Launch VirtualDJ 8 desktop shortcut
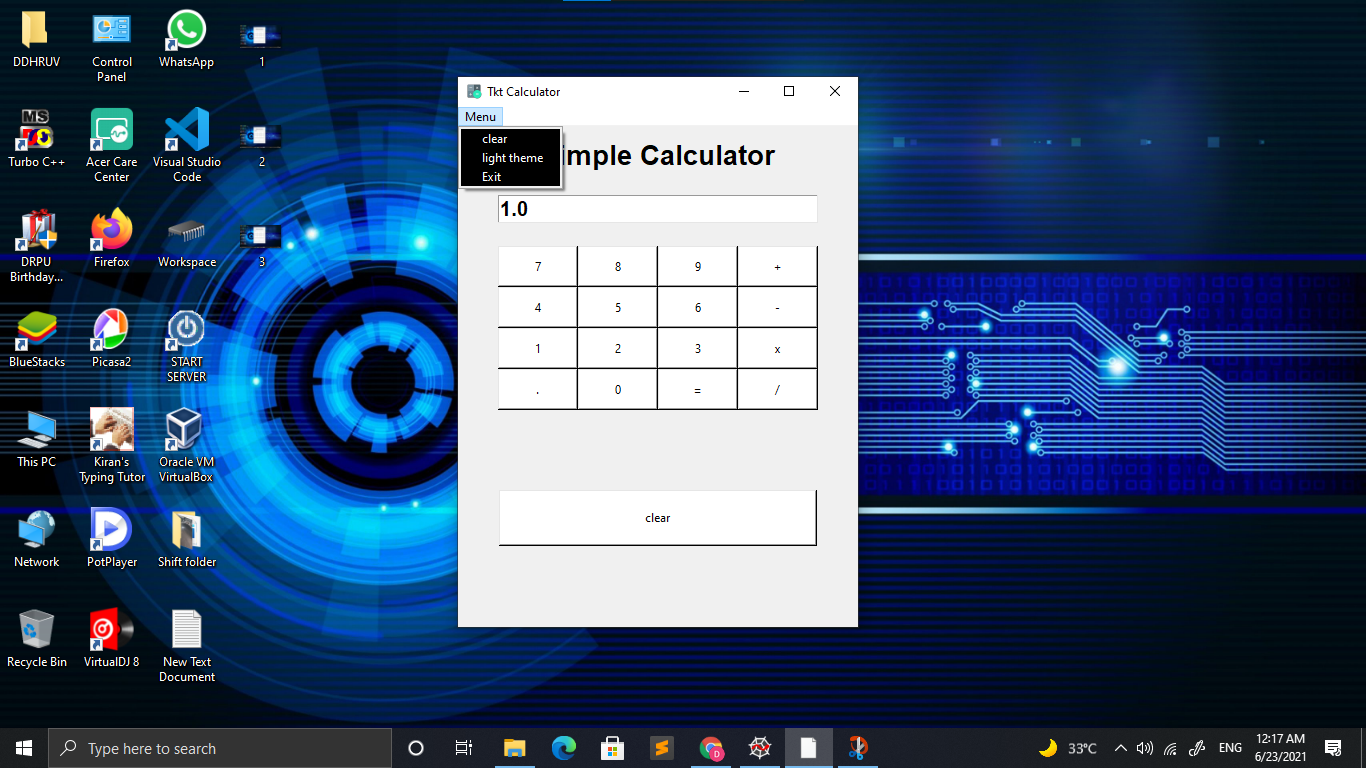 [111, 640]
